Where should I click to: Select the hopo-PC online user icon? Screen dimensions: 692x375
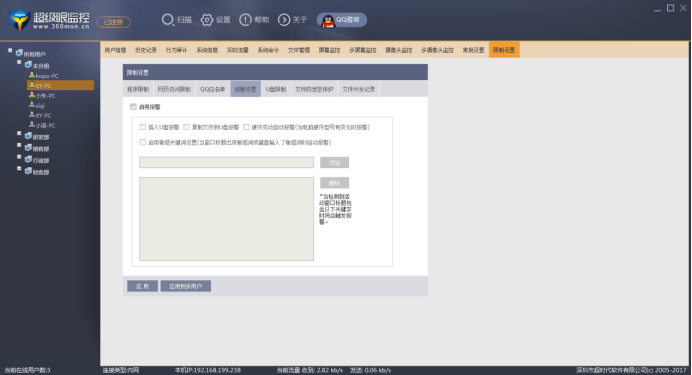[x=32, y=75]
